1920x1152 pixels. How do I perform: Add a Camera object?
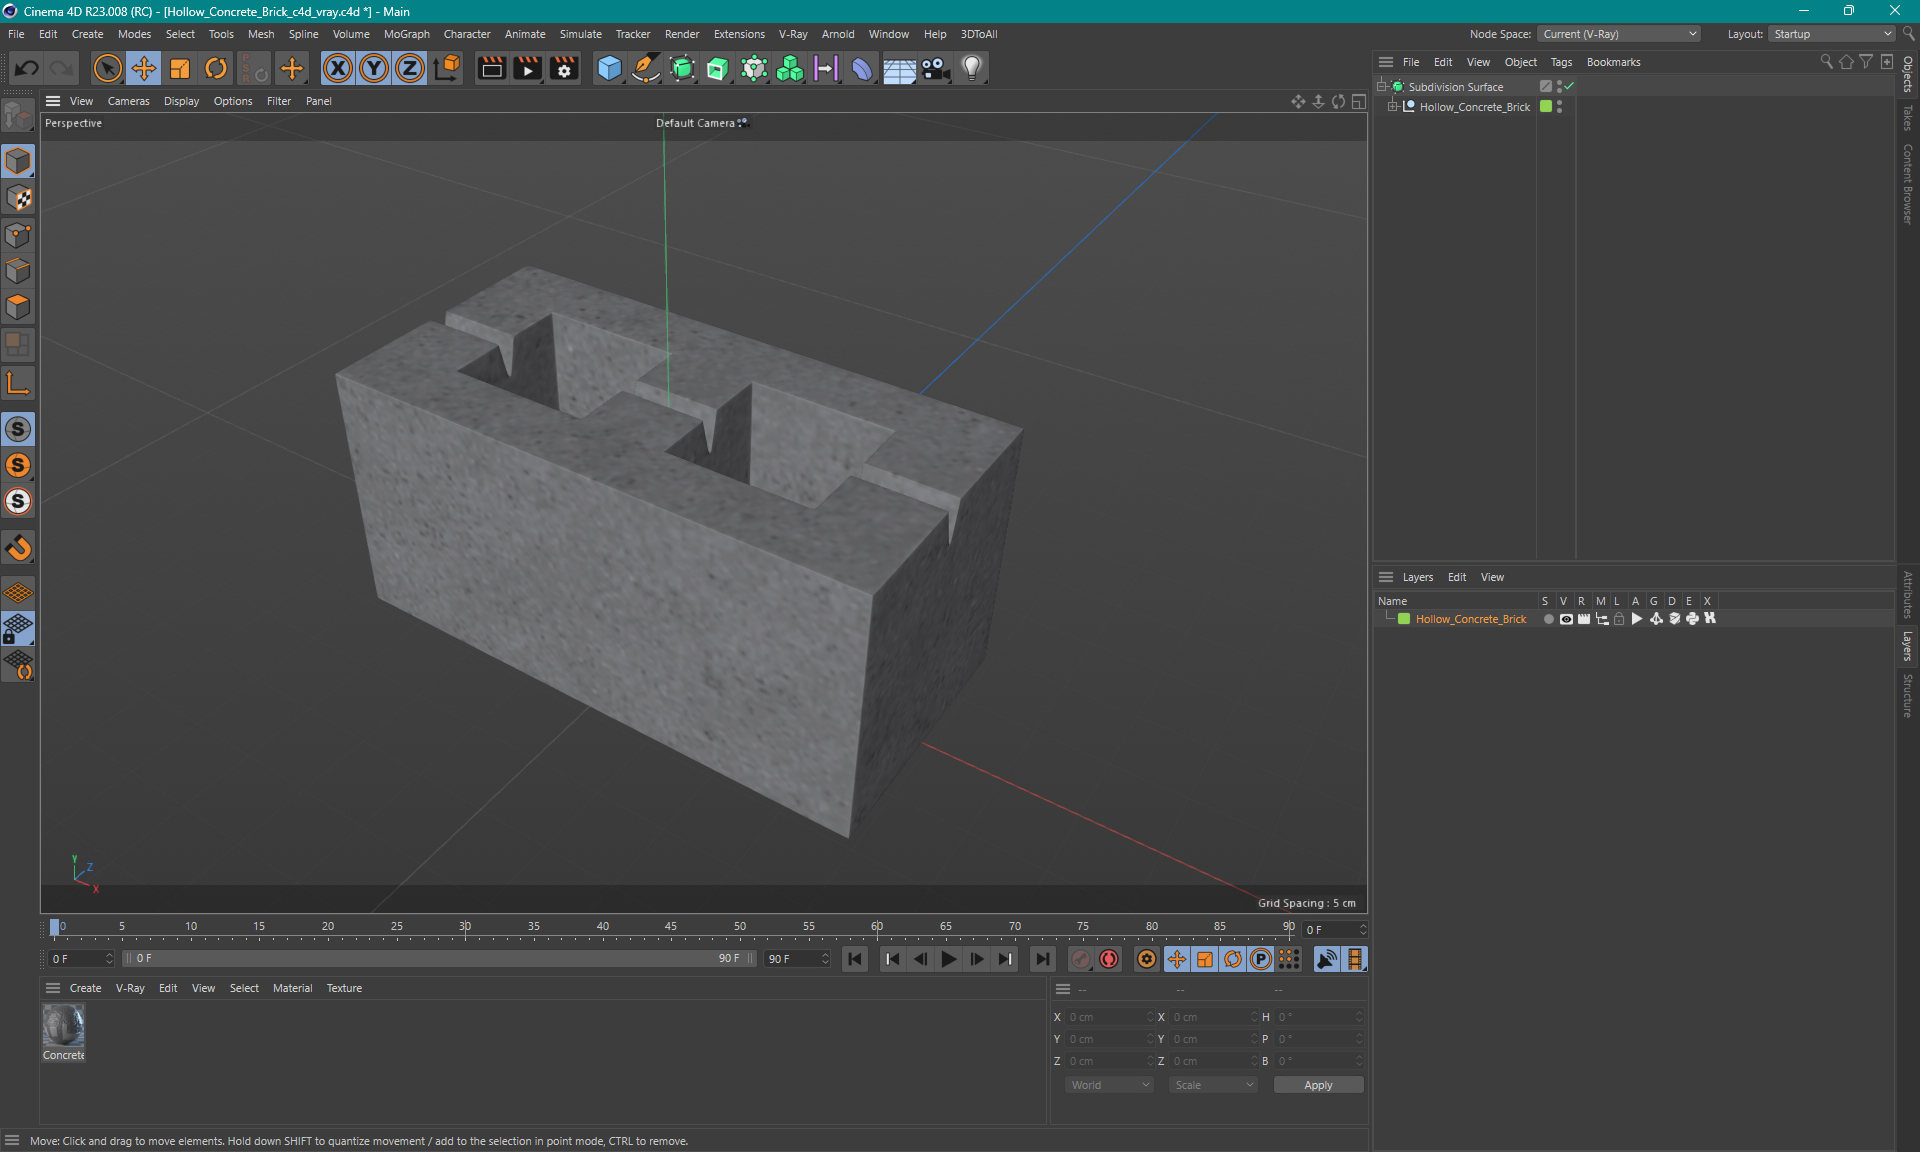coord(935,68)
